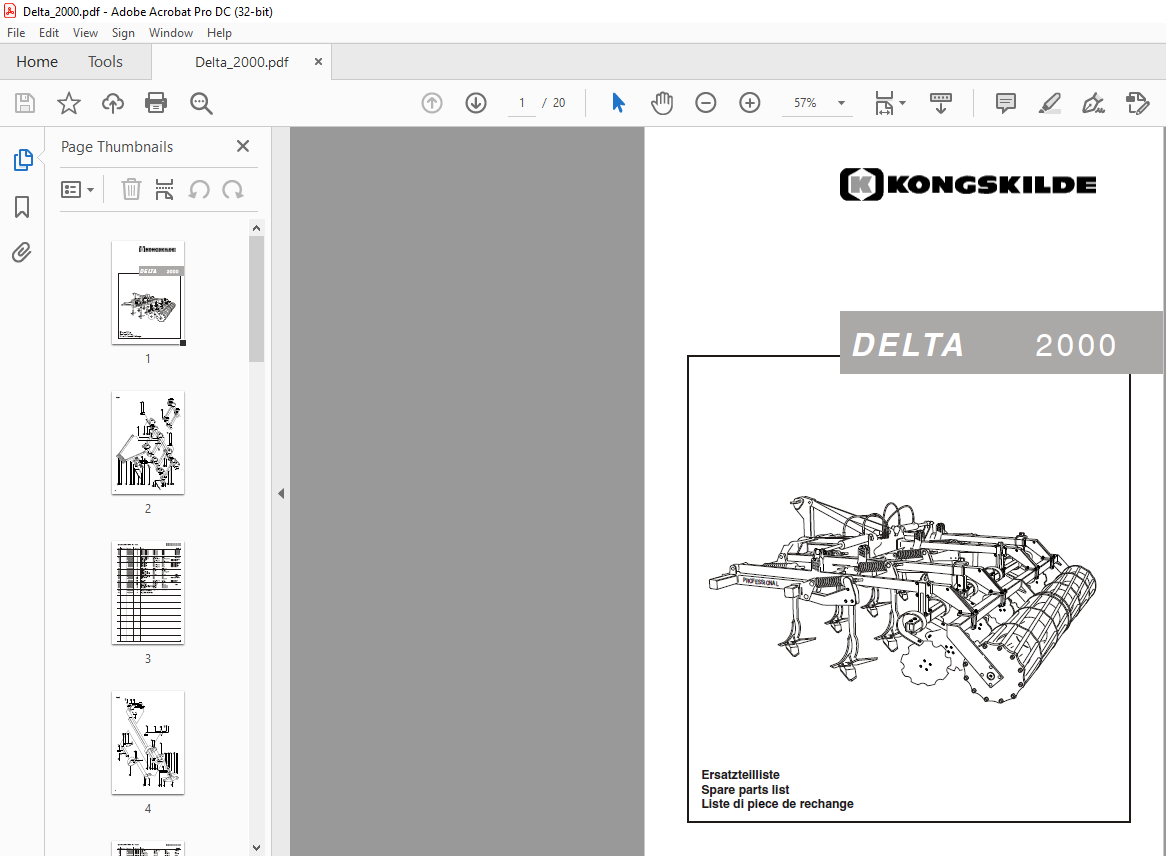
Task: Click the send/share file icon
Action: click(x=1138, y=103)
